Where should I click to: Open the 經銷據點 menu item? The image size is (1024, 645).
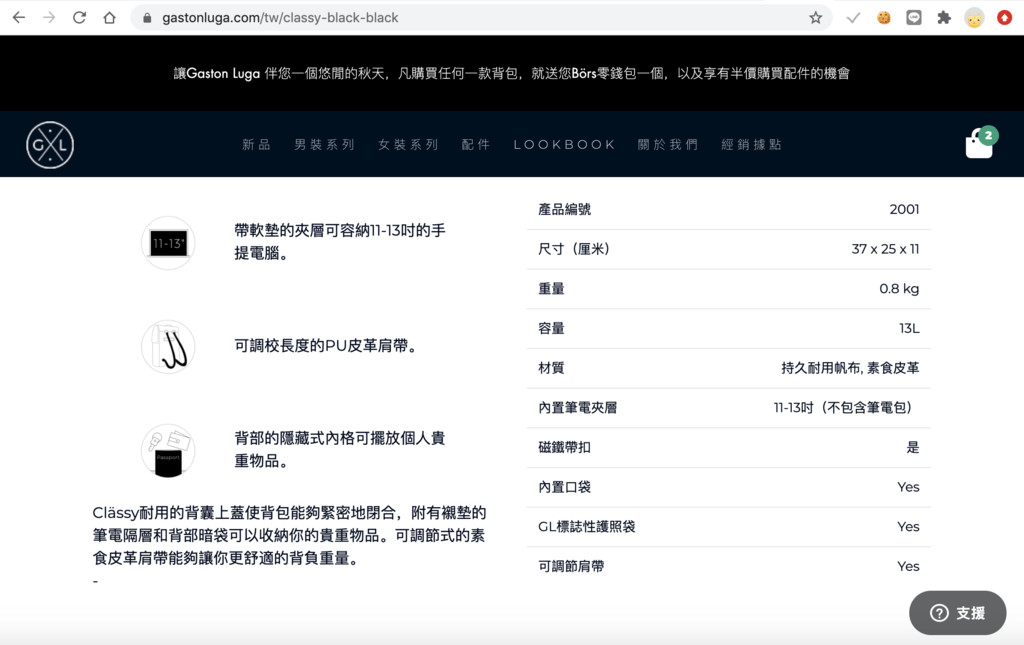pyautogui.click(x=751, y=144)
